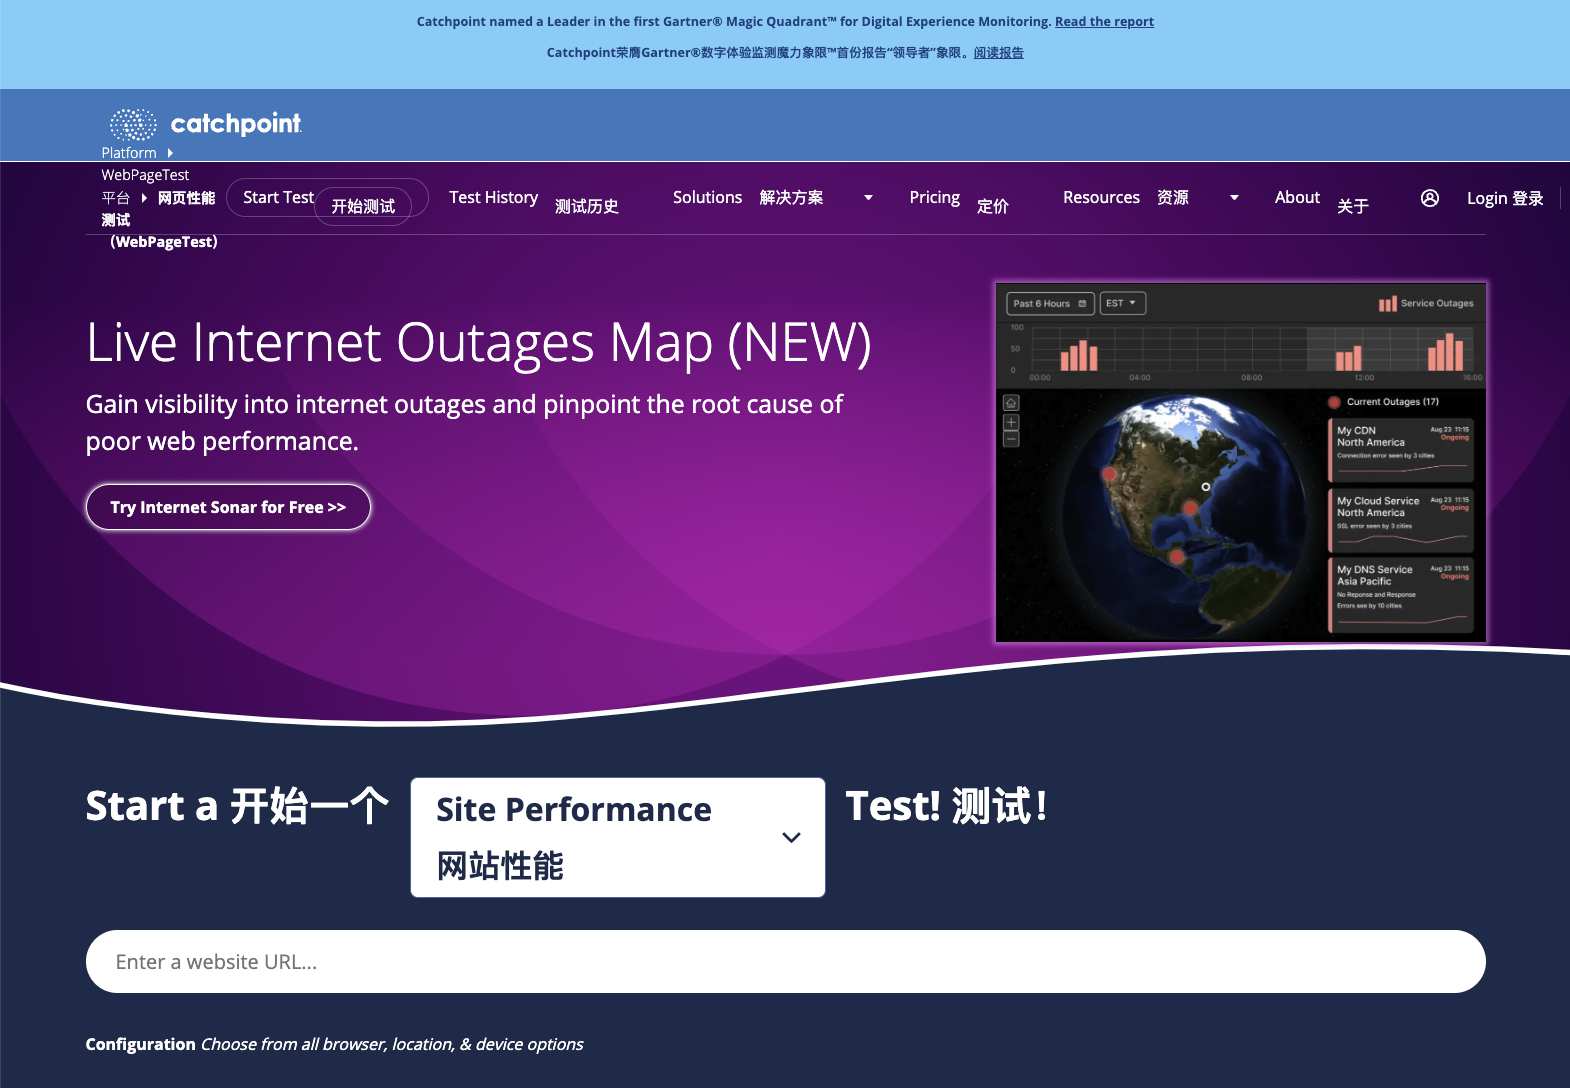This screenshot has width=1570, height=1088.
Task: Click Try Internet Sonar for Free
Action: 228,507
